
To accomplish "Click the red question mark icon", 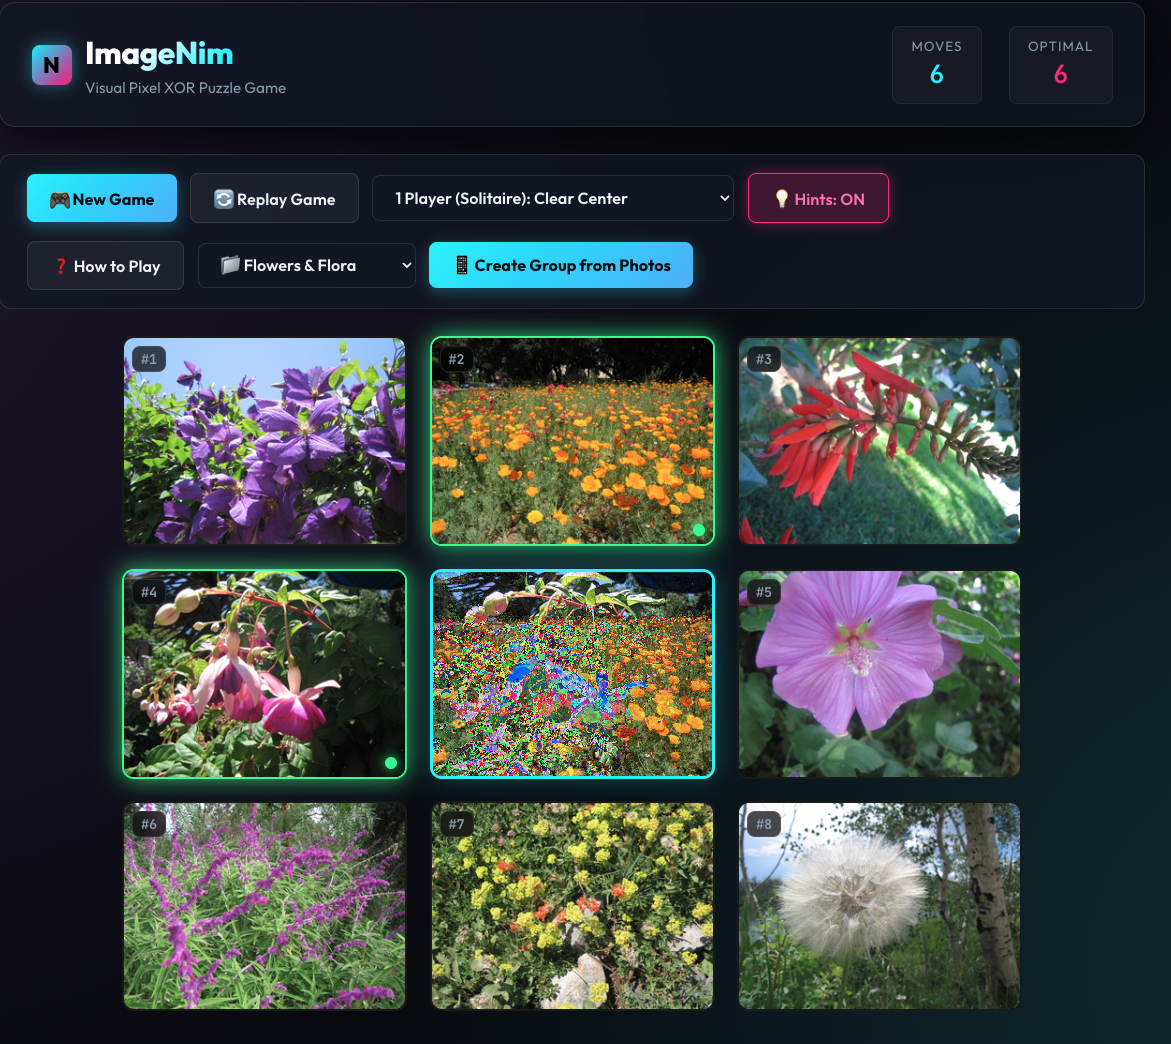I will 61,266.
